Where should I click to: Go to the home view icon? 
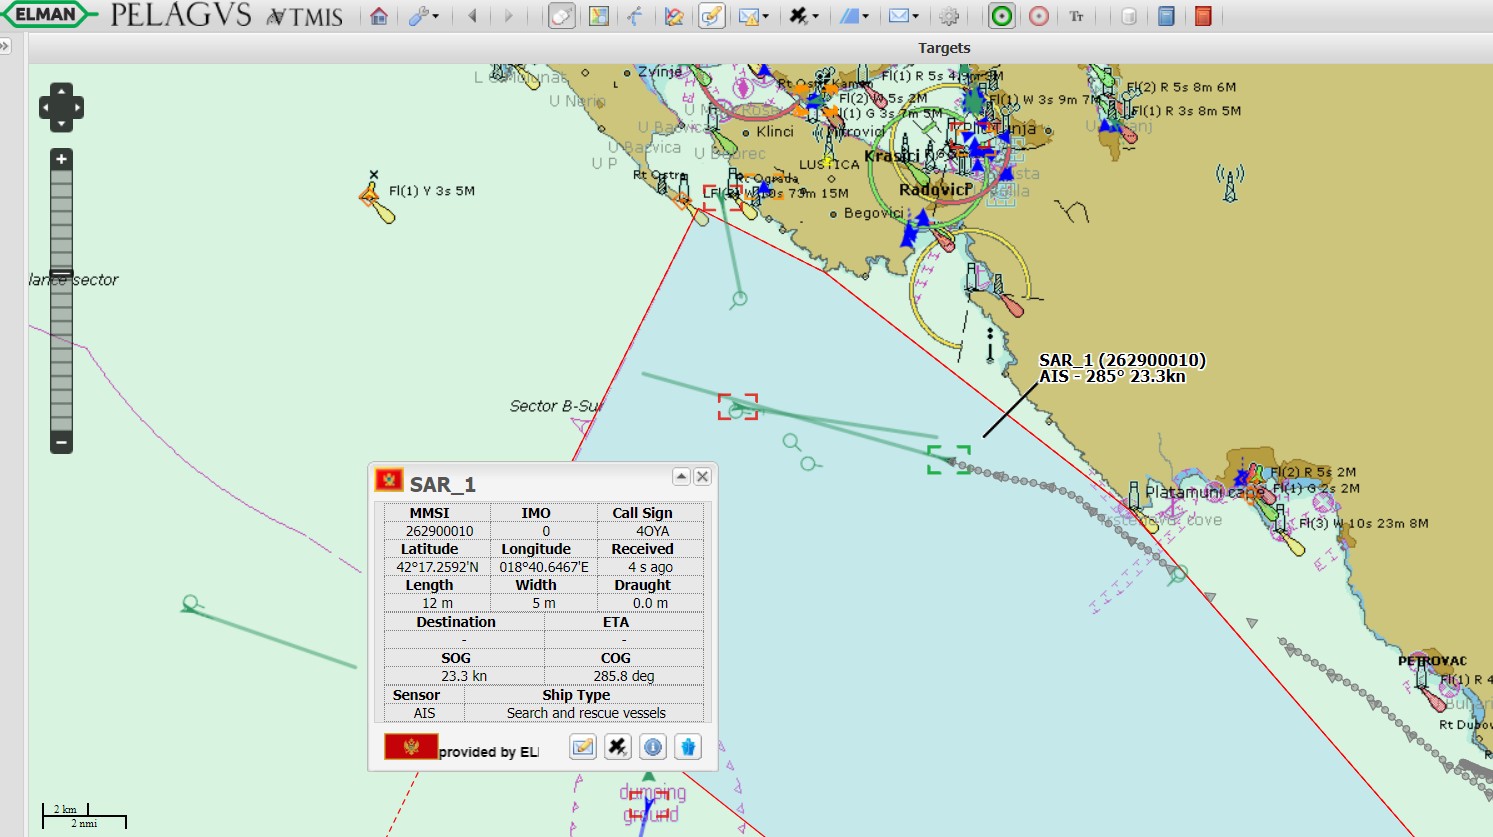pos(379,16)
